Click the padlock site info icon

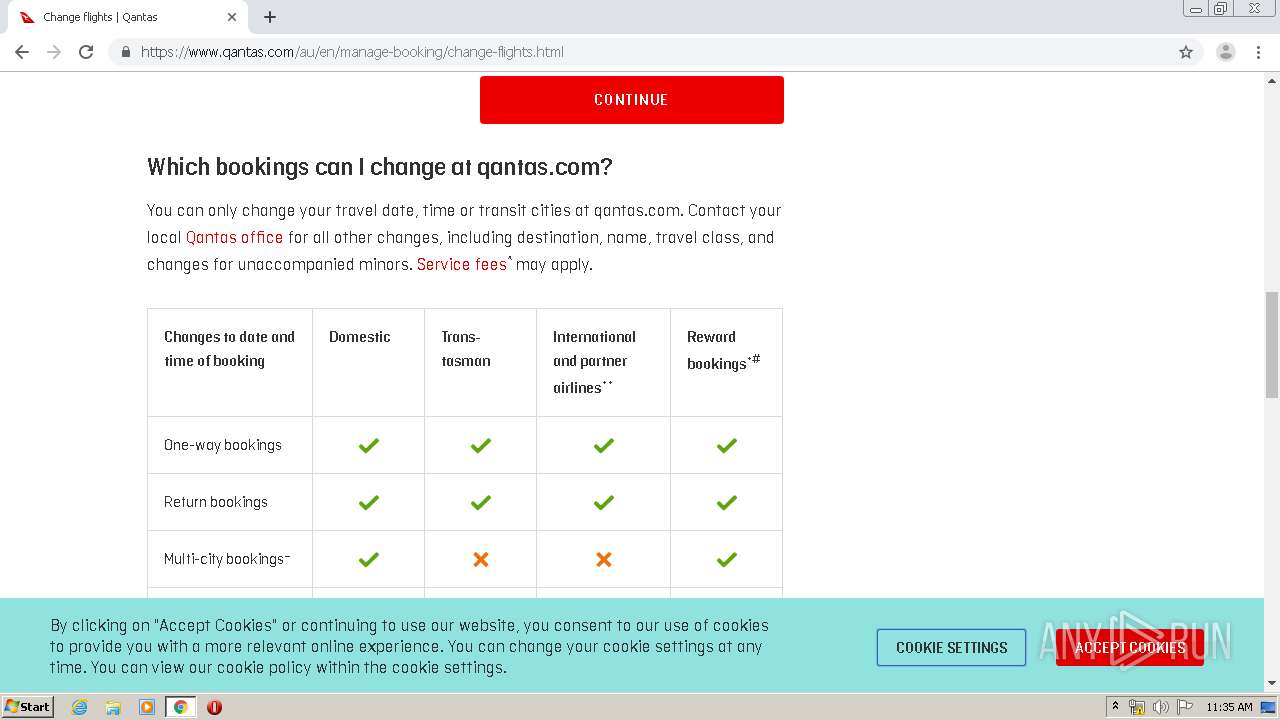pyautogui.click(x=126, y=52)
